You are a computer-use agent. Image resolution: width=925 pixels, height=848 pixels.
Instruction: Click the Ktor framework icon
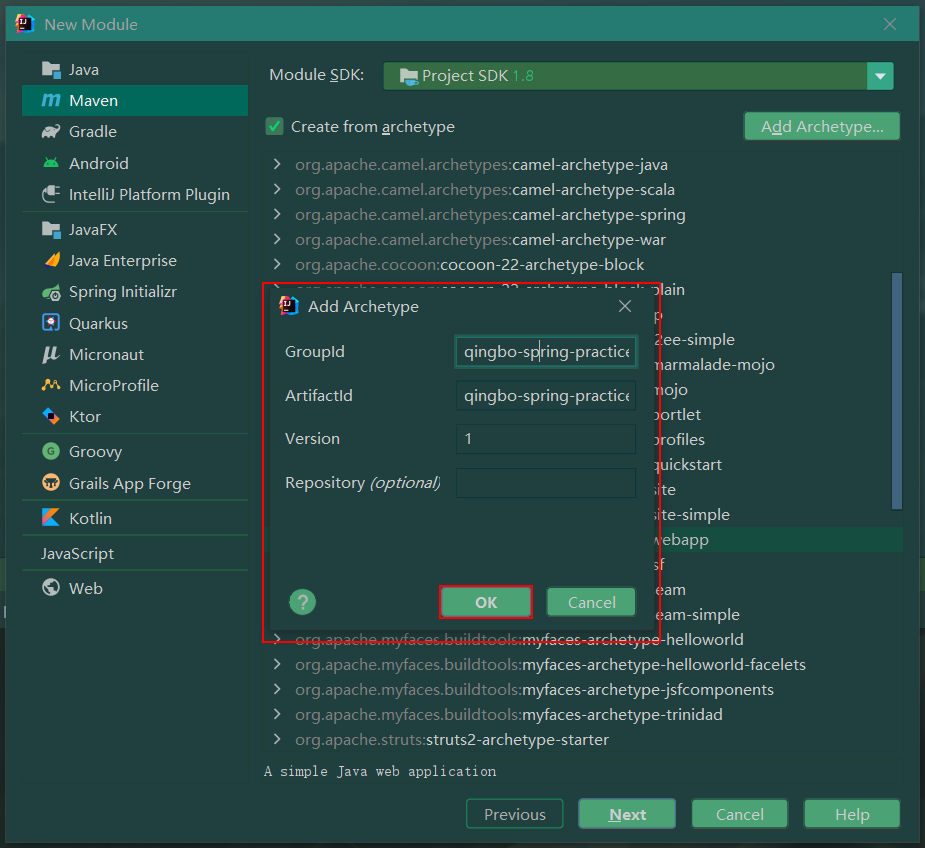click(50, 416)
